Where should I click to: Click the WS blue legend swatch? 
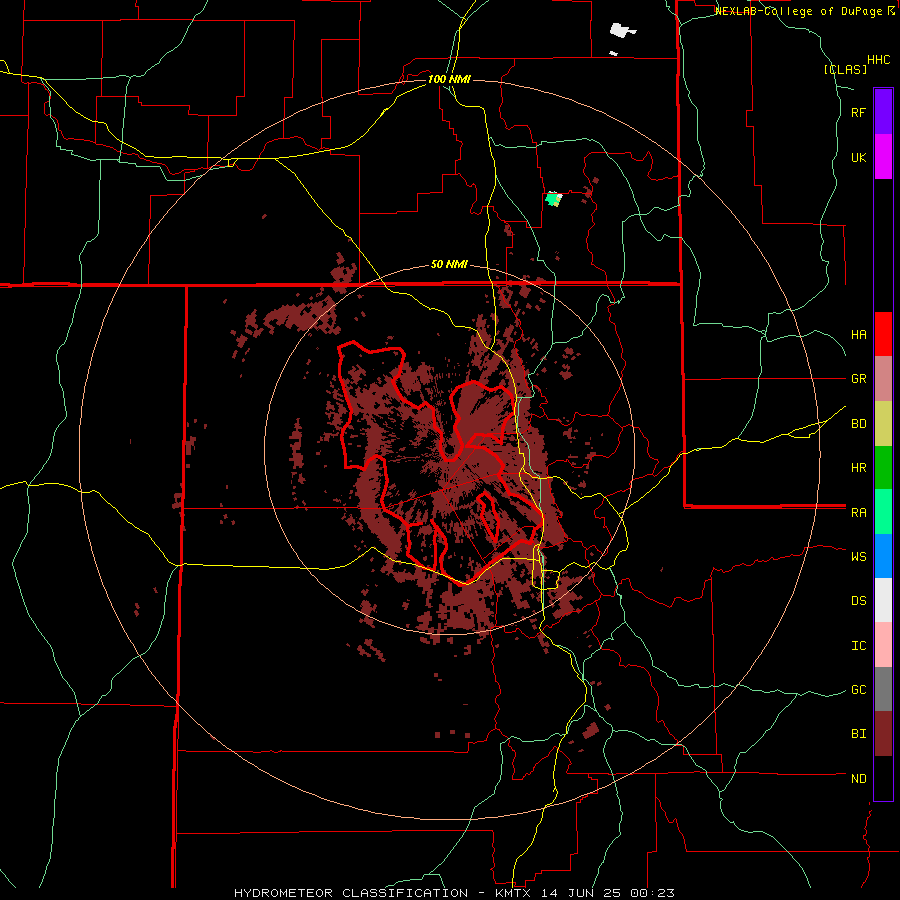pyautogui.click(x=883, y=556)
